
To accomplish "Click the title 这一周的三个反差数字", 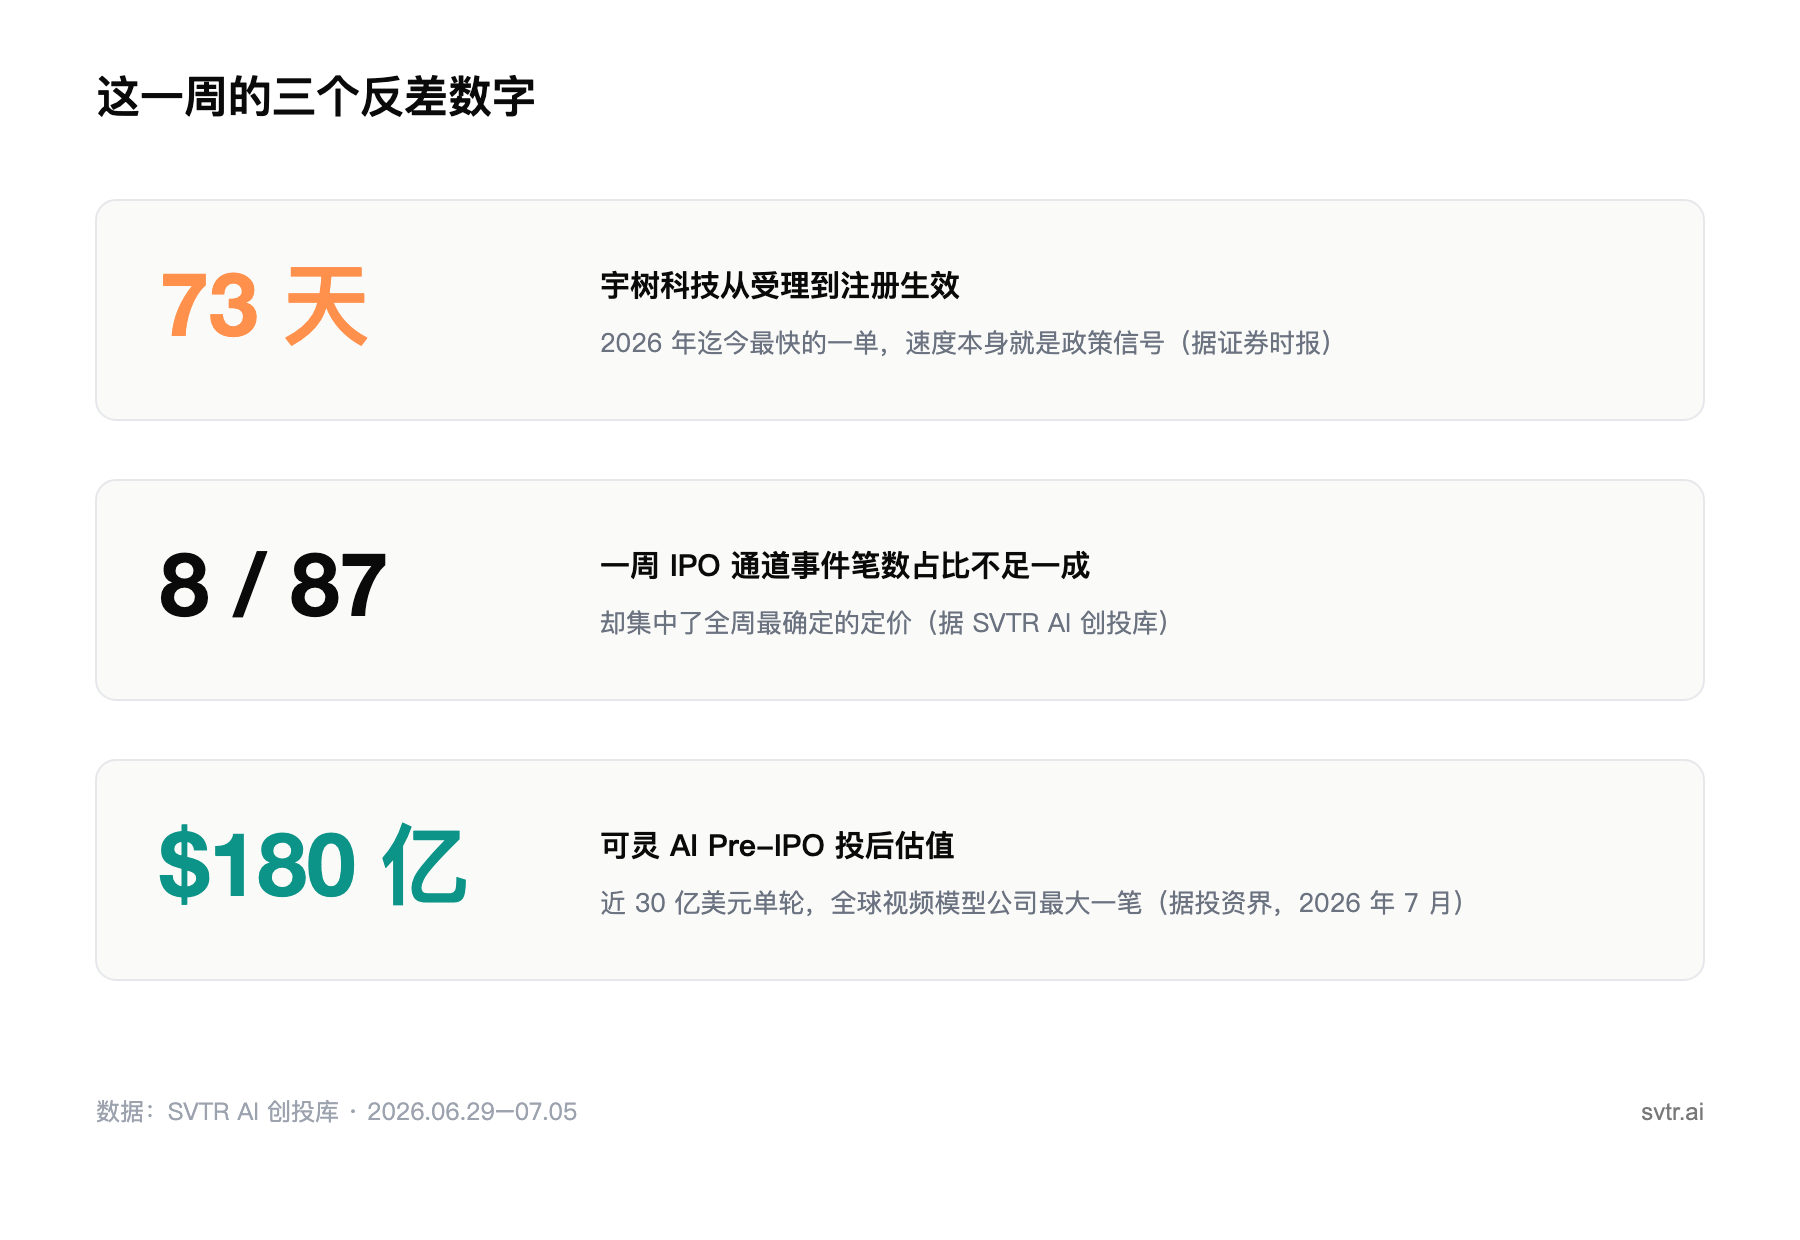I will 316,97.
